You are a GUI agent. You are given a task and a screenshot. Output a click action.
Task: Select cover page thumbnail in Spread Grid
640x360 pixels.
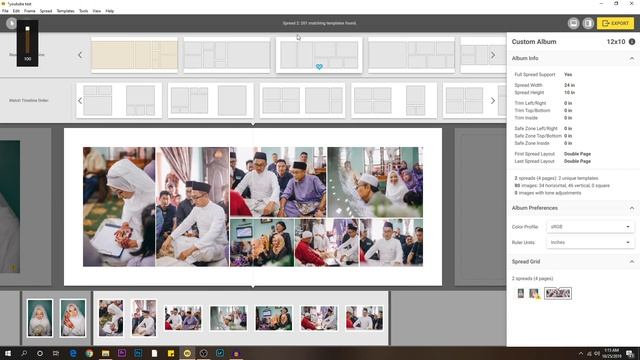pos(520,293)
